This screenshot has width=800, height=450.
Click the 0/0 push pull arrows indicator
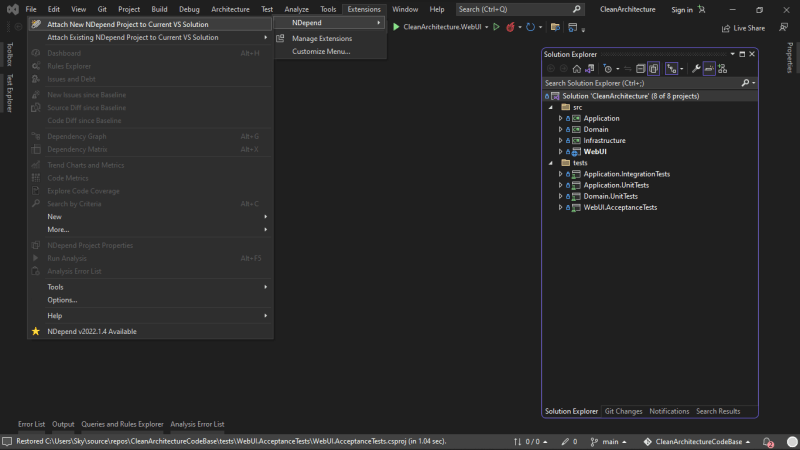531,442
